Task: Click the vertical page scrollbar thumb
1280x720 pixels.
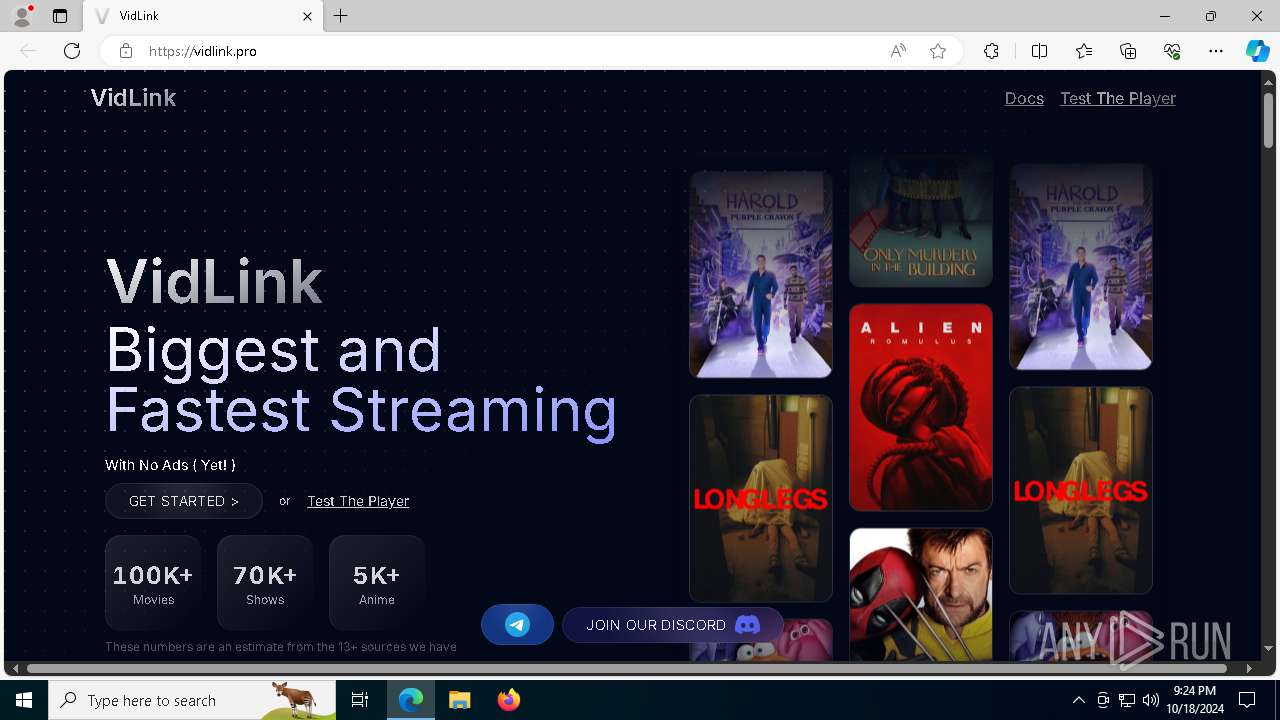Action: 1268,120
